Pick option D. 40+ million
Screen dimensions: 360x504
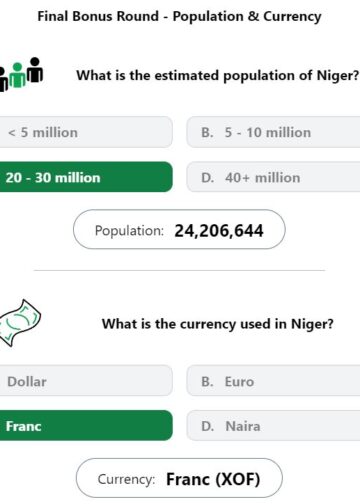(273, 177)
